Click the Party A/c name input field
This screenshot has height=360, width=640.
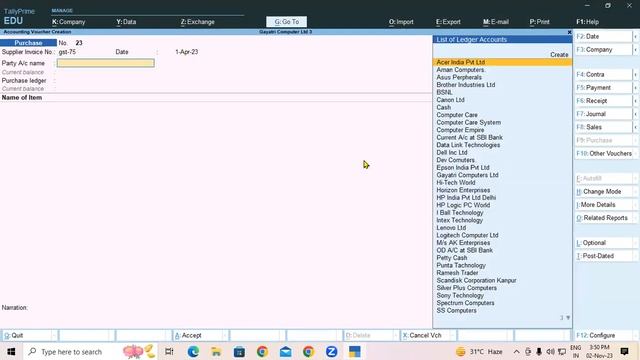click(x=106, y=63)
